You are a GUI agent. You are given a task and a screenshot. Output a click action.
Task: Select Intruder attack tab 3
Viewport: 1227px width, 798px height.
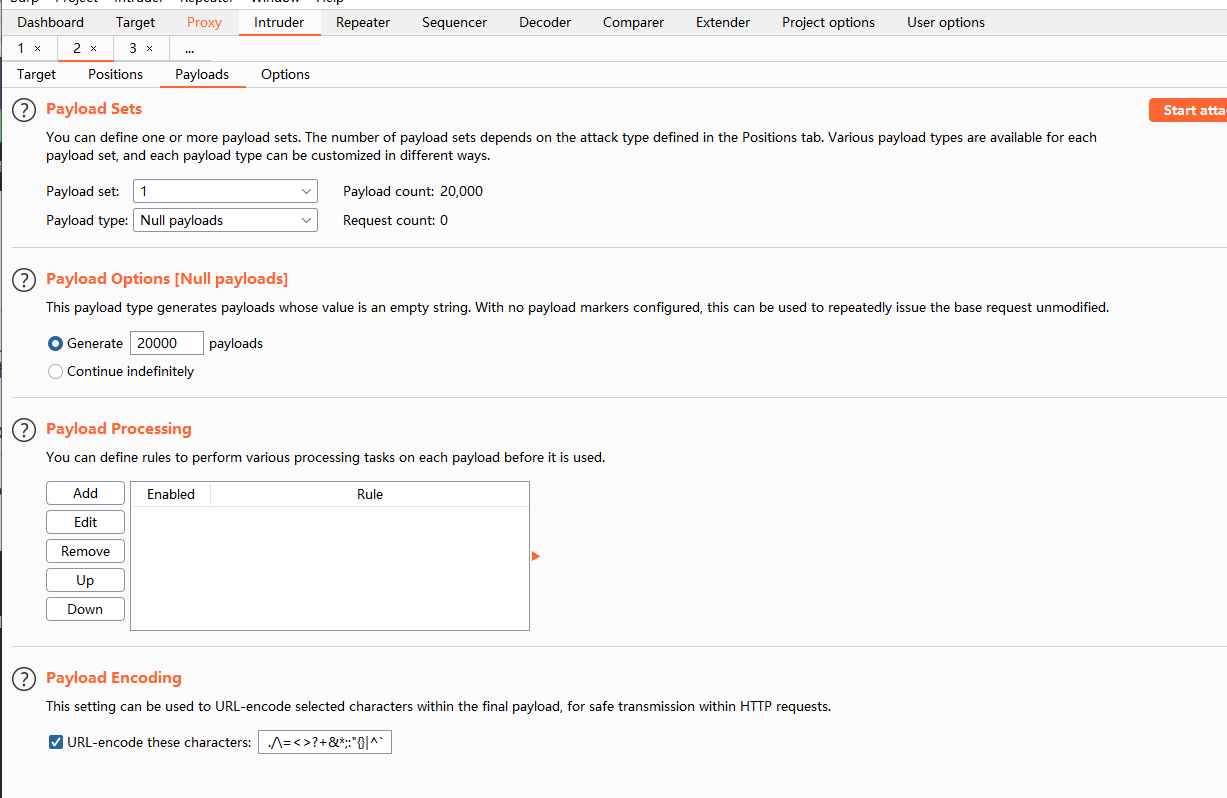pos(133,48)
